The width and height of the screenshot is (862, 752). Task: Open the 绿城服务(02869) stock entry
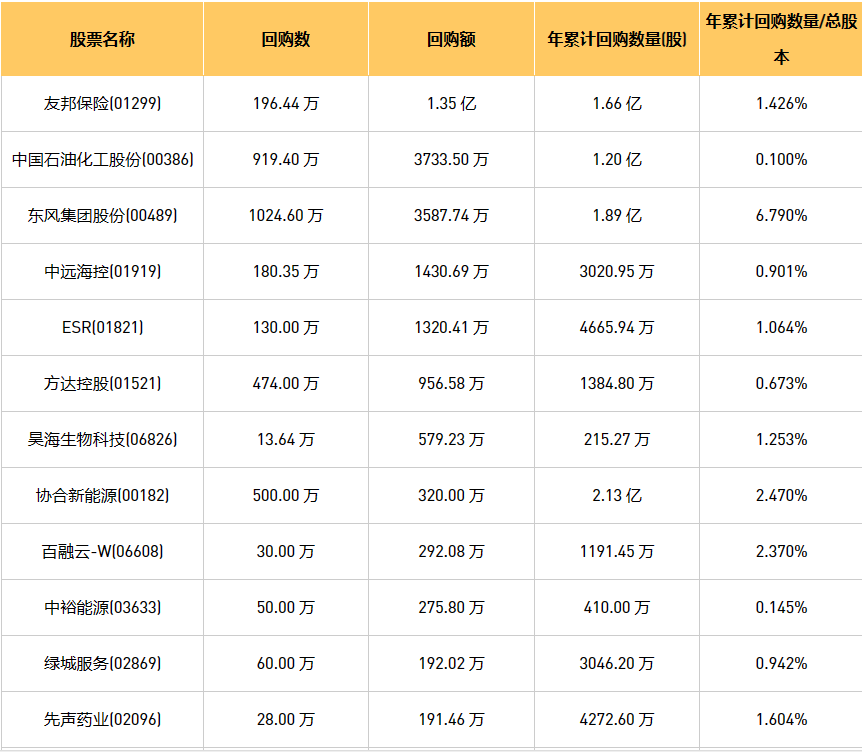tap(102, 663)
